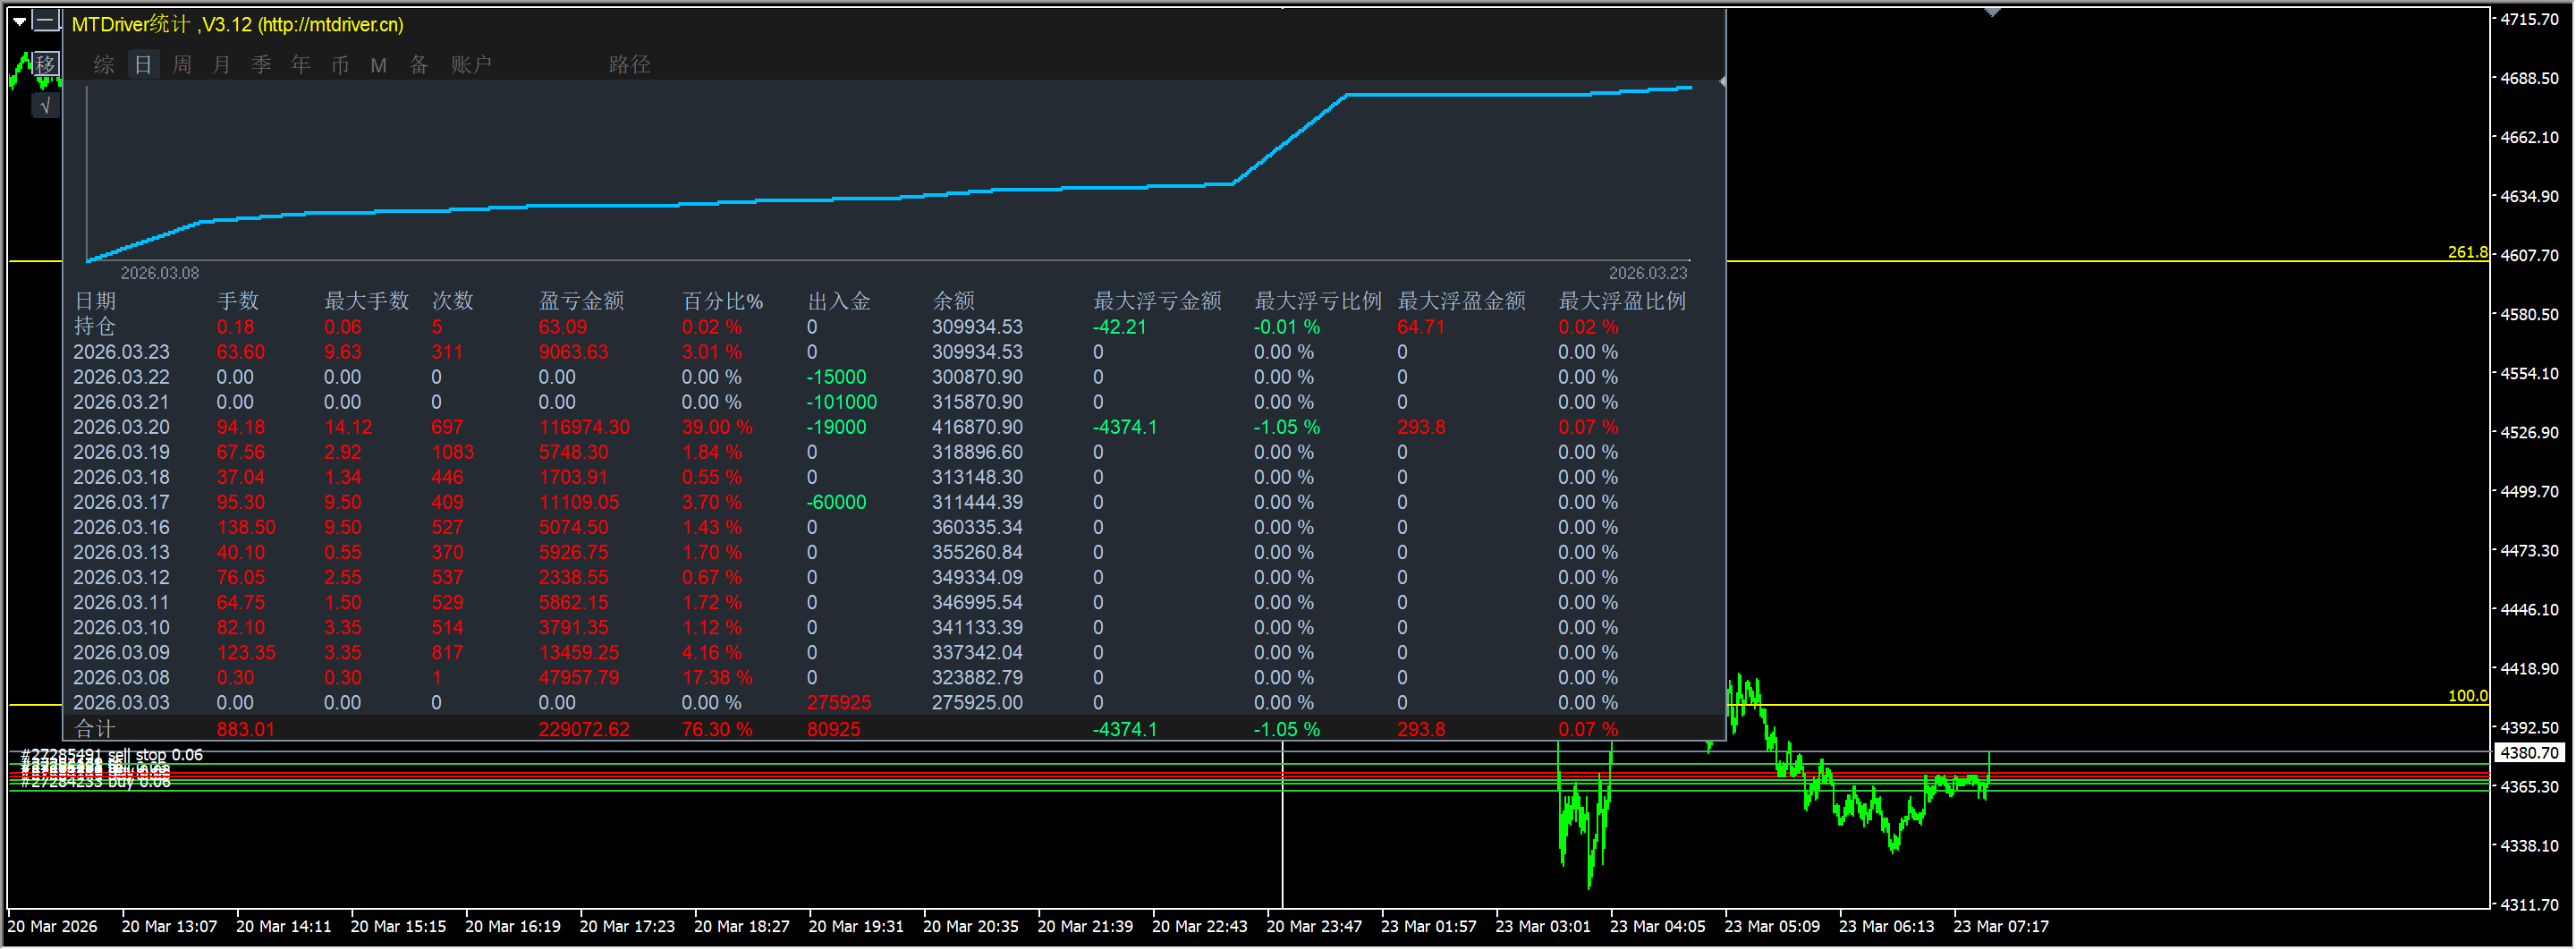Click the withdrawal value -101000
2576x950 pixels.
842,402
